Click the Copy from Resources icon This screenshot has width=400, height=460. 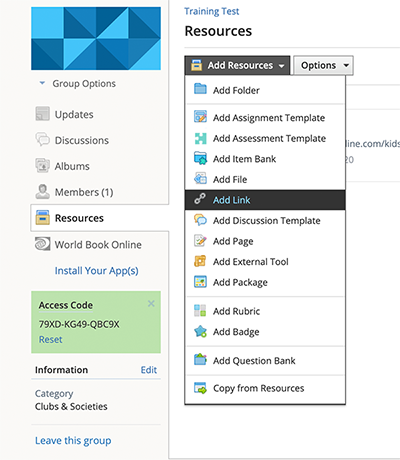[x=200, y=388]
